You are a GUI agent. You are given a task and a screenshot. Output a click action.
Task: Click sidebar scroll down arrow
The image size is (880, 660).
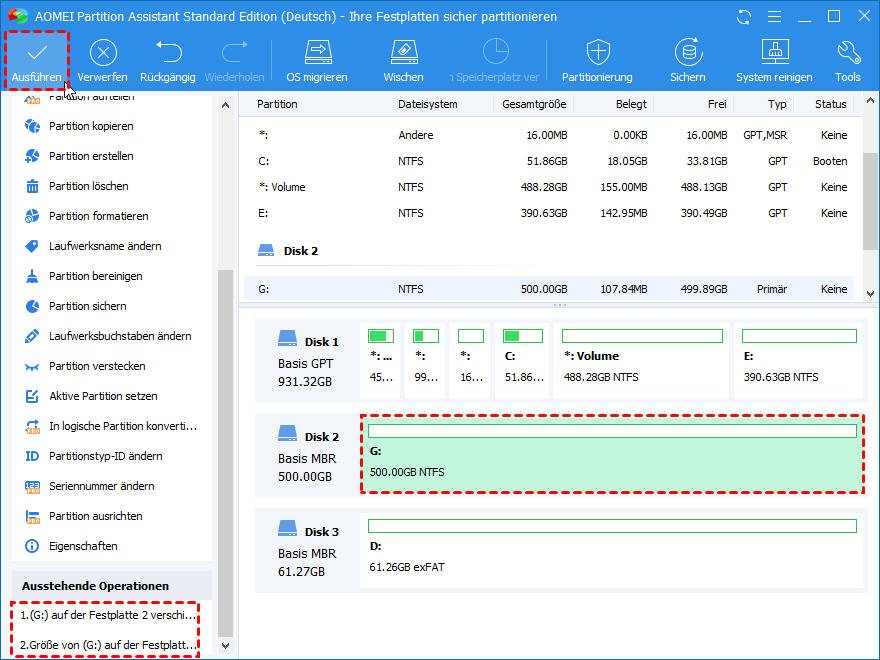tap(225, 646)
